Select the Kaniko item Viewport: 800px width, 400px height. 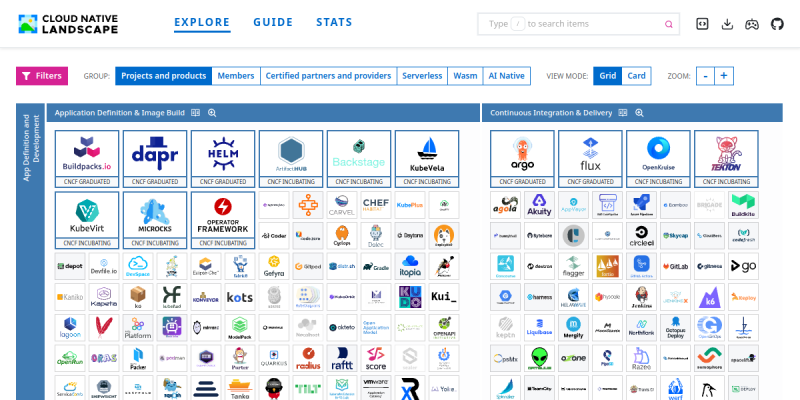click(x=70, y=297)
